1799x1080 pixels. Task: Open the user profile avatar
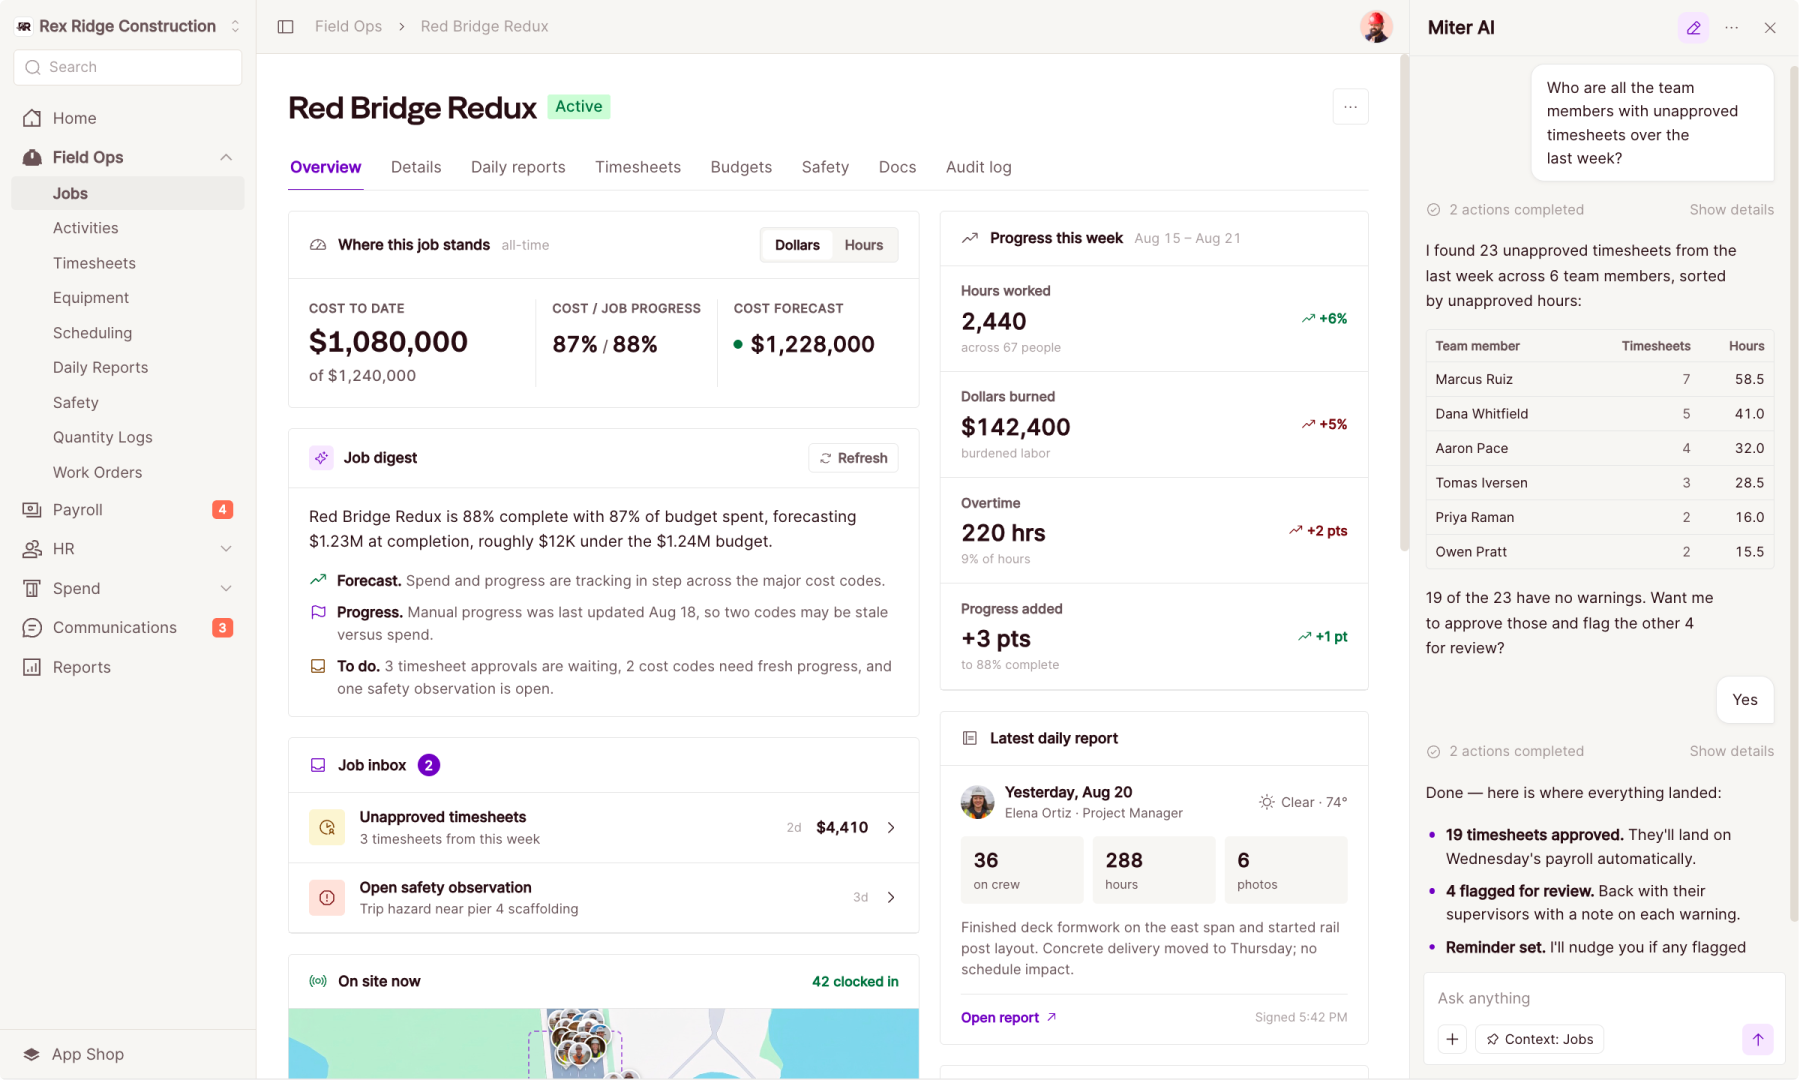tap(1376, 27)
